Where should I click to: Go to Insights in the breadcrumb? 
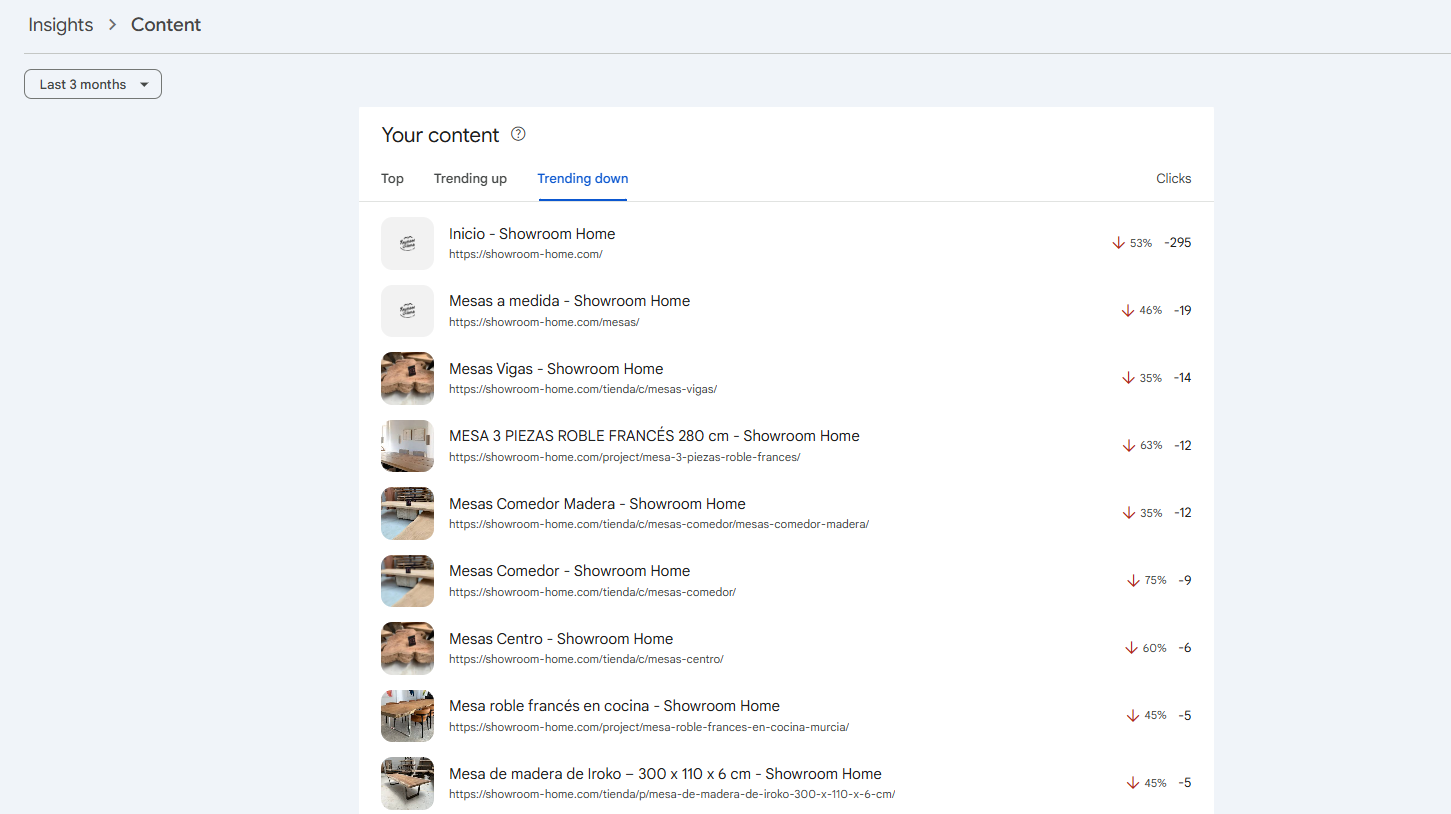(60, 25)
